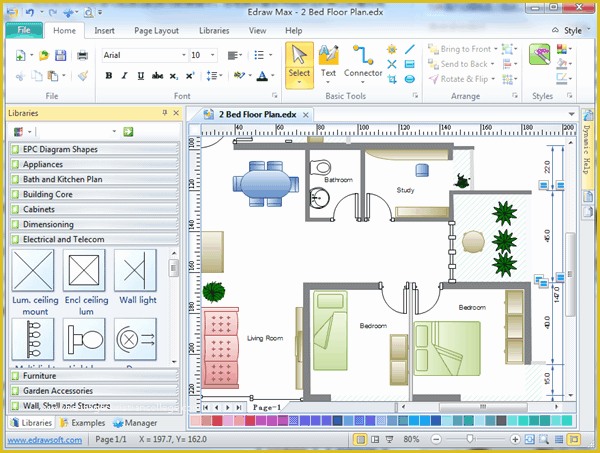Click the Bring to Front button
This screenshot has height=453, width=600.
pyautogui.click(x=460, y=49)
